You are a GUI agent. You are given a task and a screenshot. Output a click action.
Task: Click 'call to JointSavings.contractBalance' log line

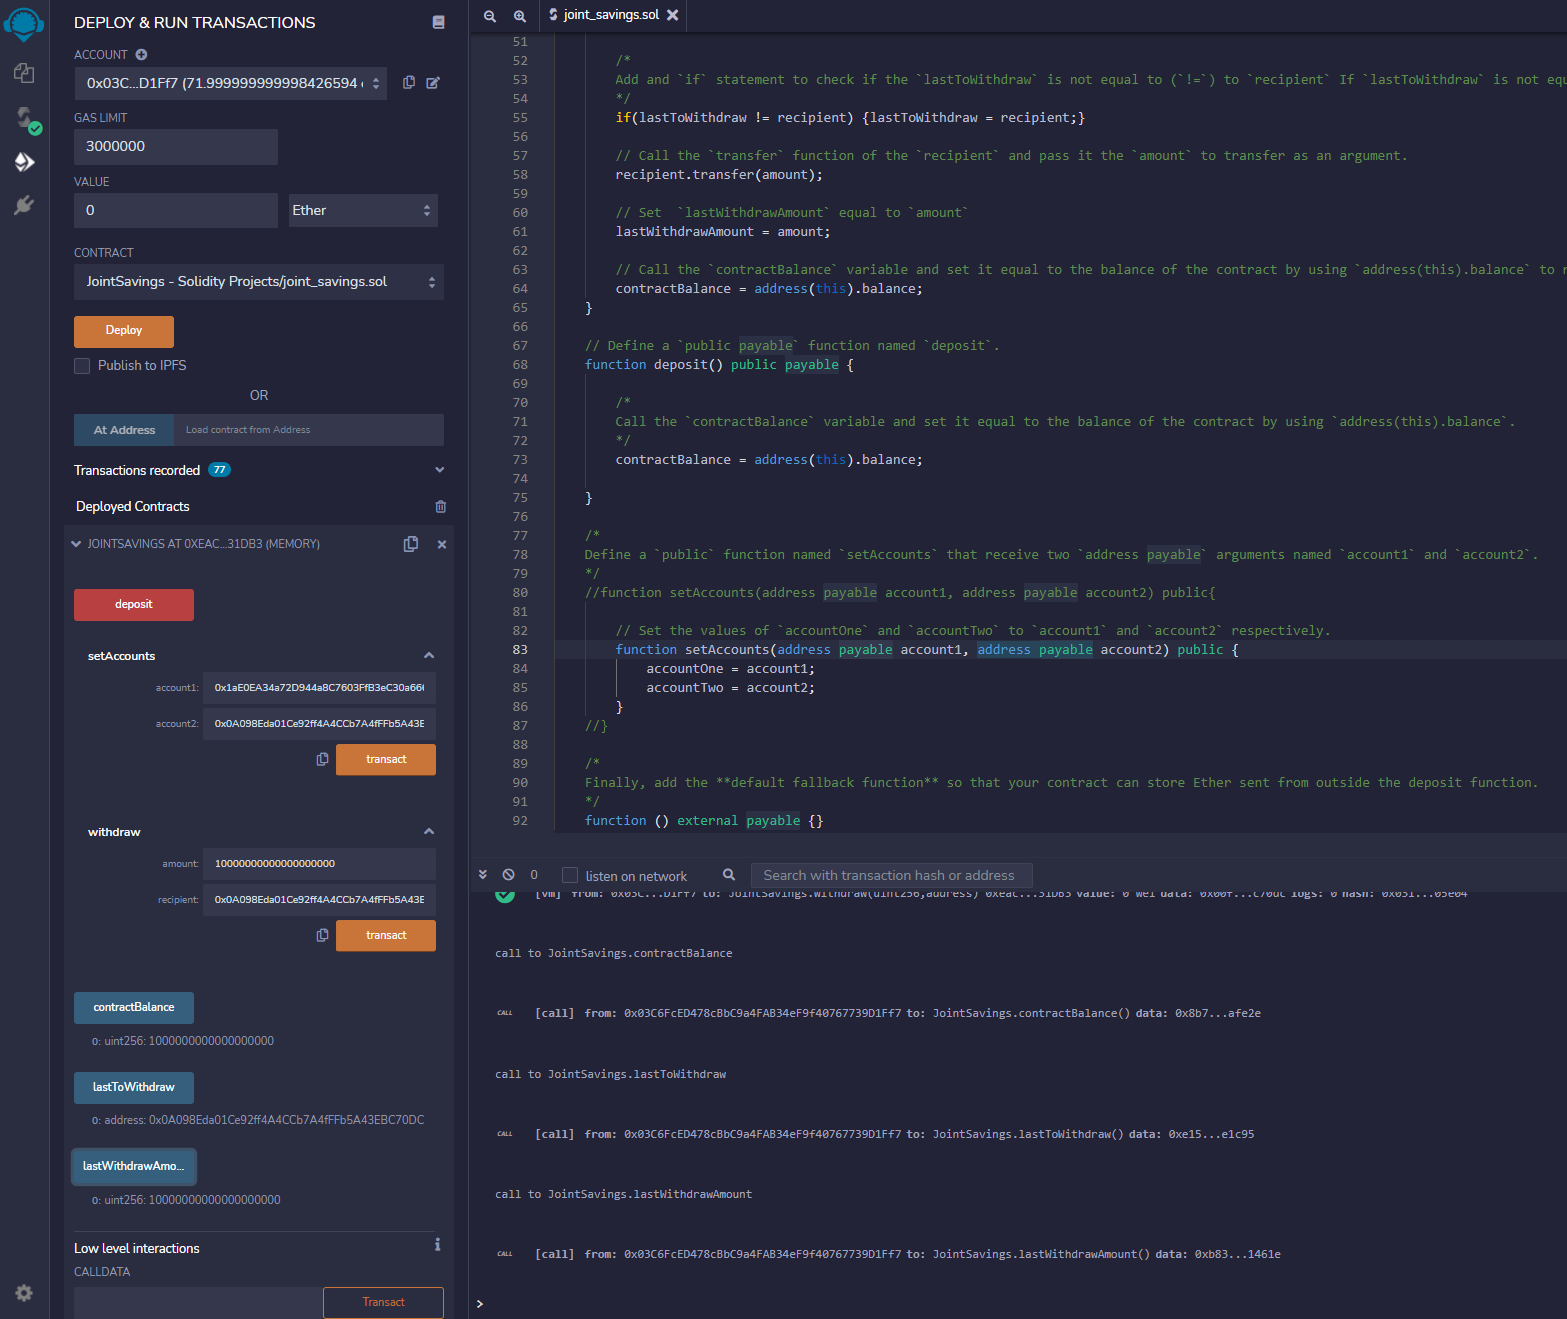click(614, 953)
